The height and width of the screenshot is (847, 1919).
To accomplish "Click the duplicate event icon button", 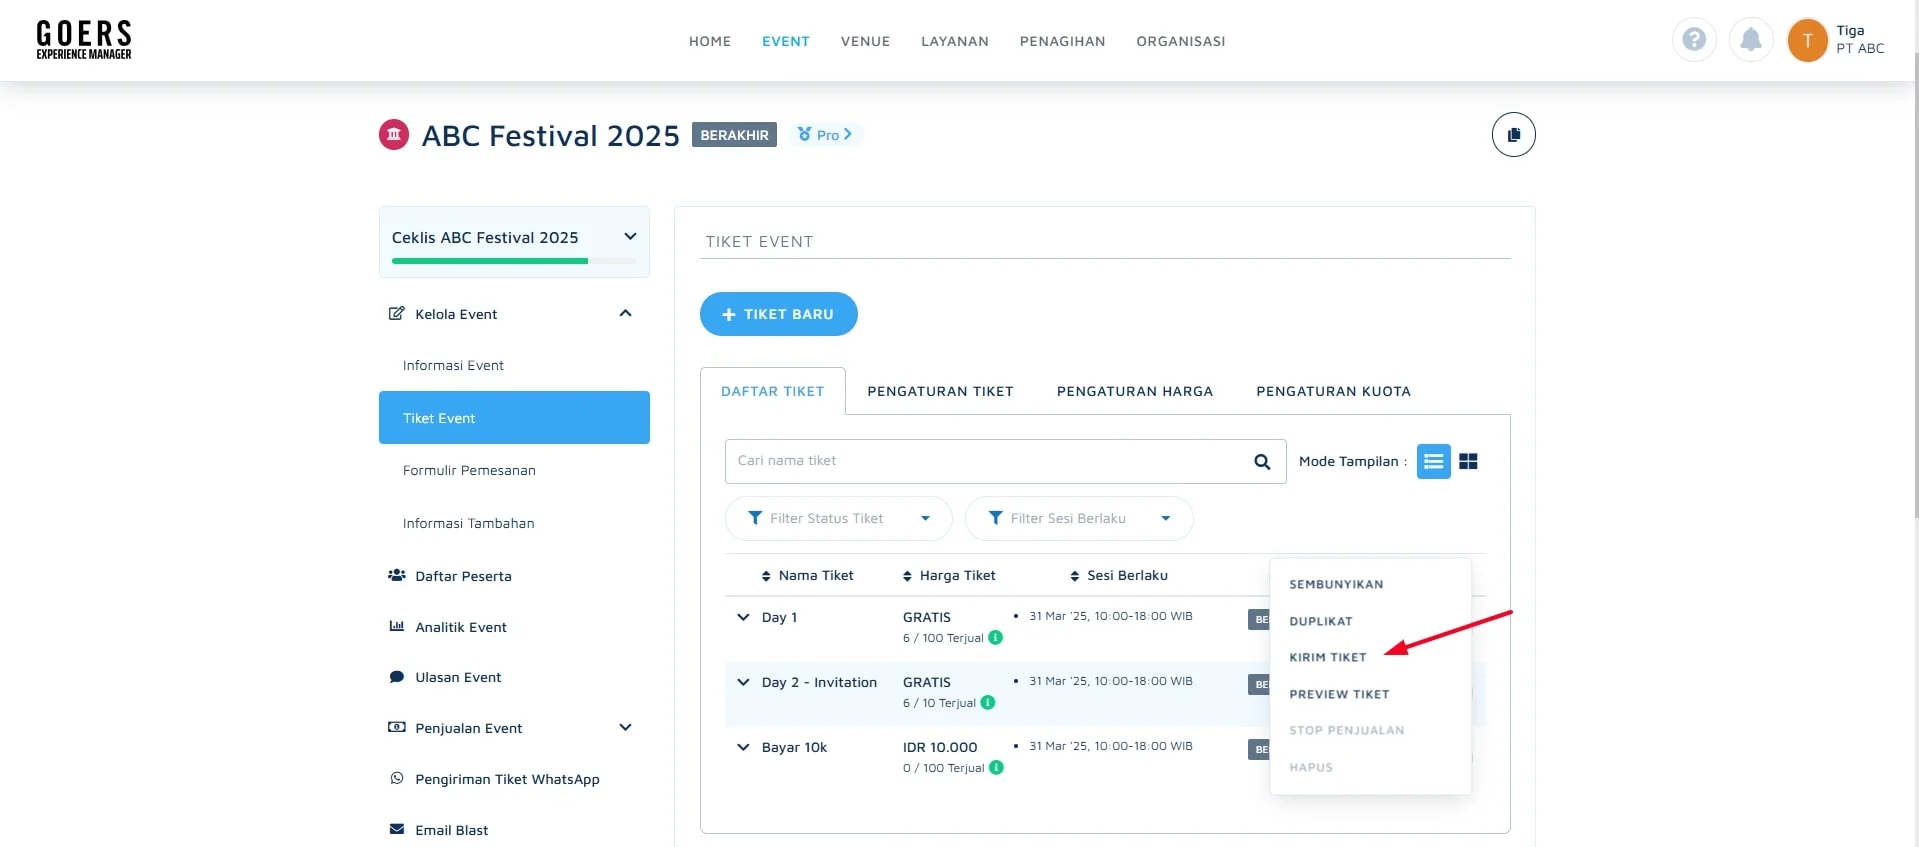I will [1513, 134].
